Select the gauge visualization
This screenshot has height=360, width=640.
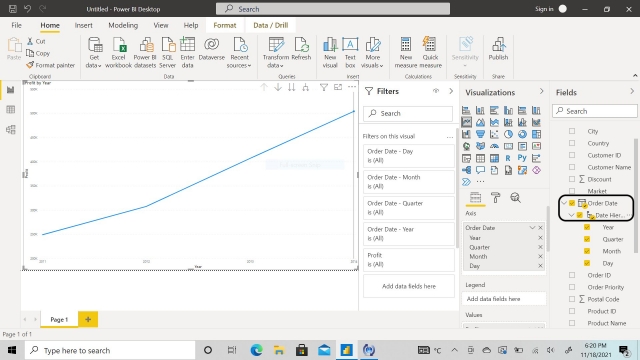[x=494, y=146]
